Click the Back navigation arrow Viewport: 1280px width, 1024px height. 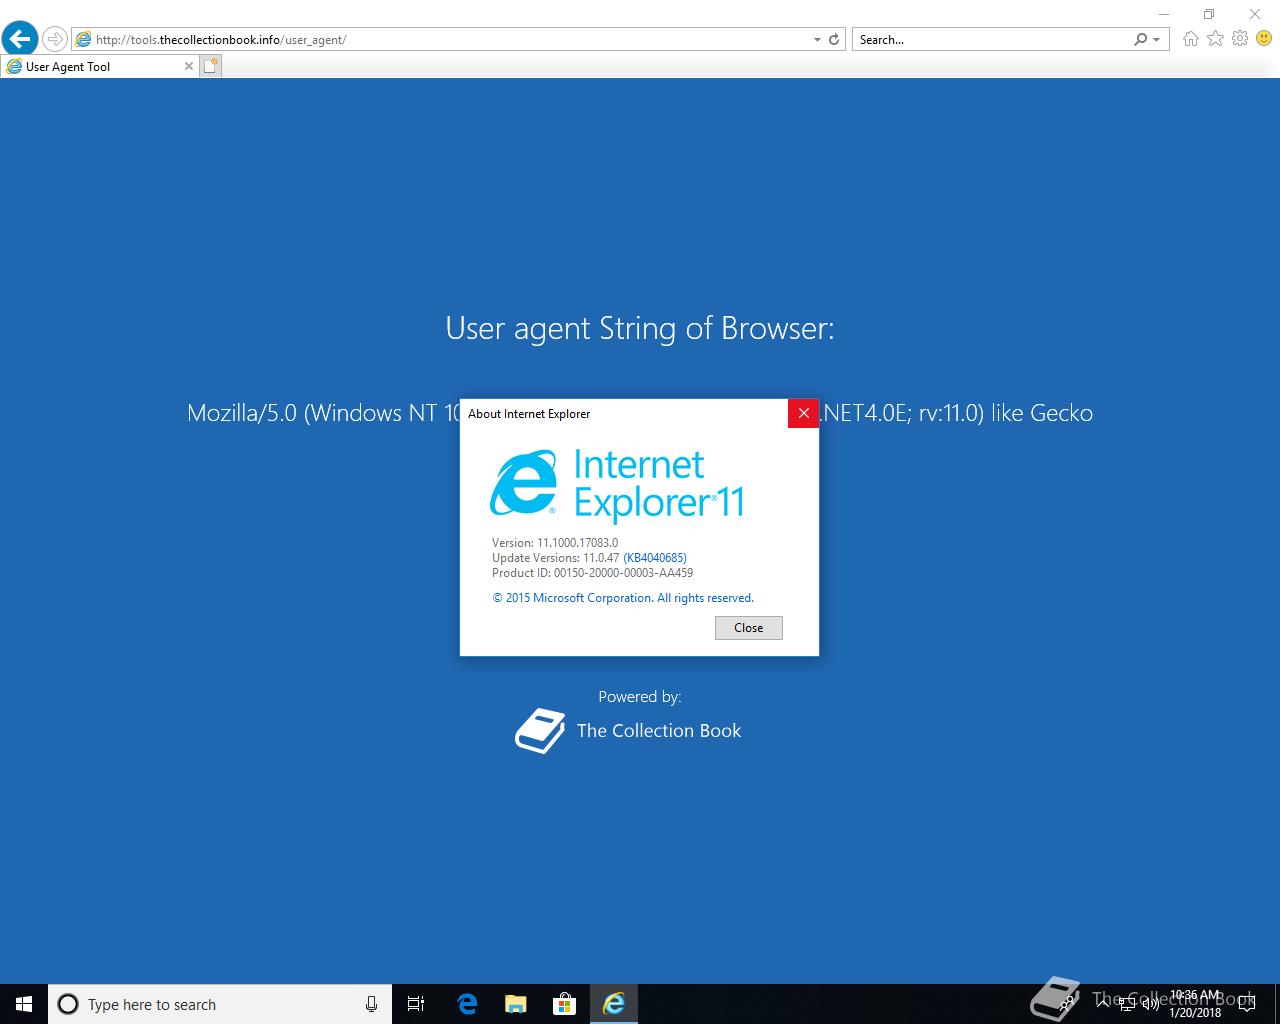(x=20, y=40)
